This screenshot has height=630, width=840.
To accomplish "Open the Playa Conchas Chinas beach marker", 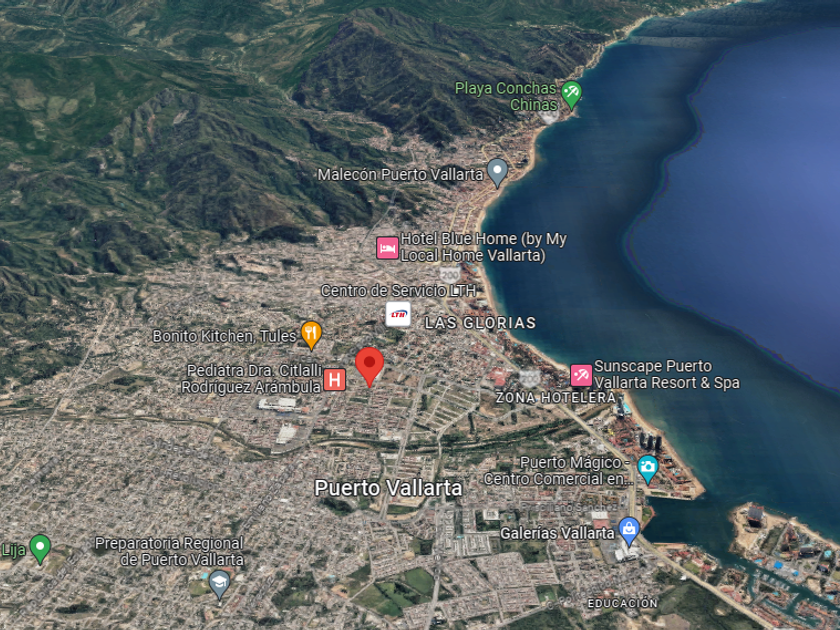I will point(571,95).
